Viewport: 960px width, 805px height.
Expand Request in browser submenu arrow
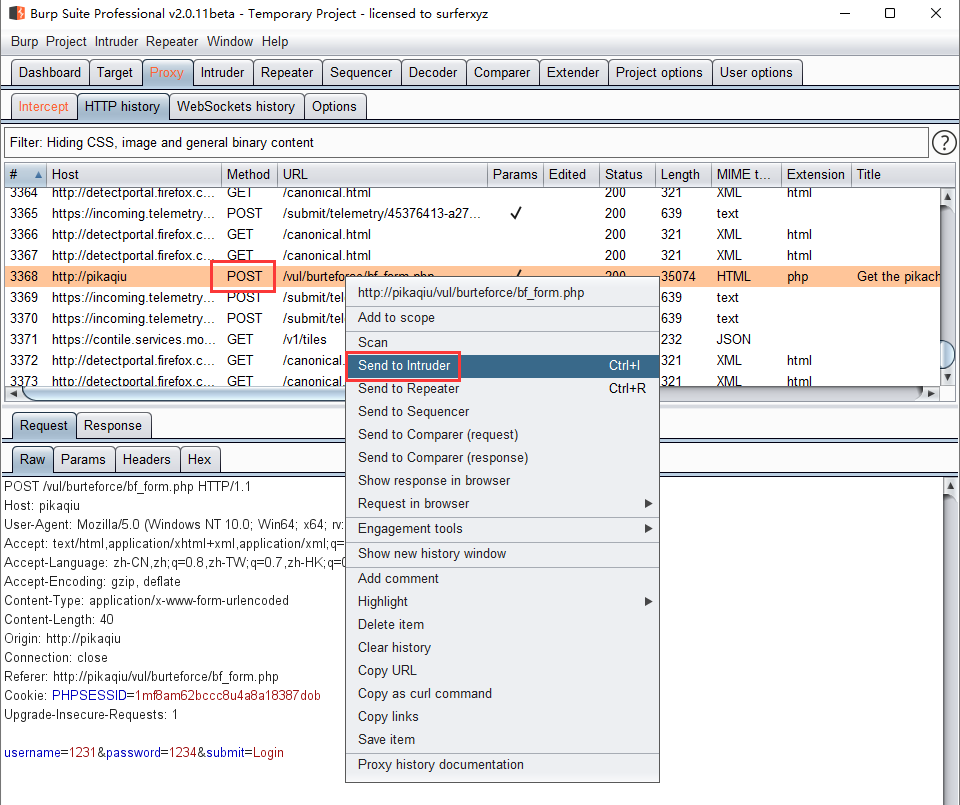(x=648, y=504)
